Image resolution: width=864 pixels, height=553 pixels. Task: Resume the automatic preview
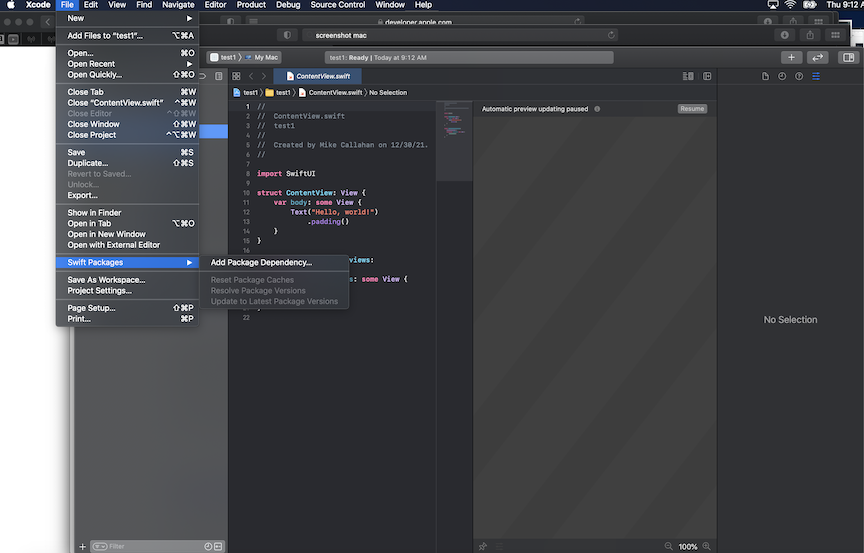tap(692, 109)
